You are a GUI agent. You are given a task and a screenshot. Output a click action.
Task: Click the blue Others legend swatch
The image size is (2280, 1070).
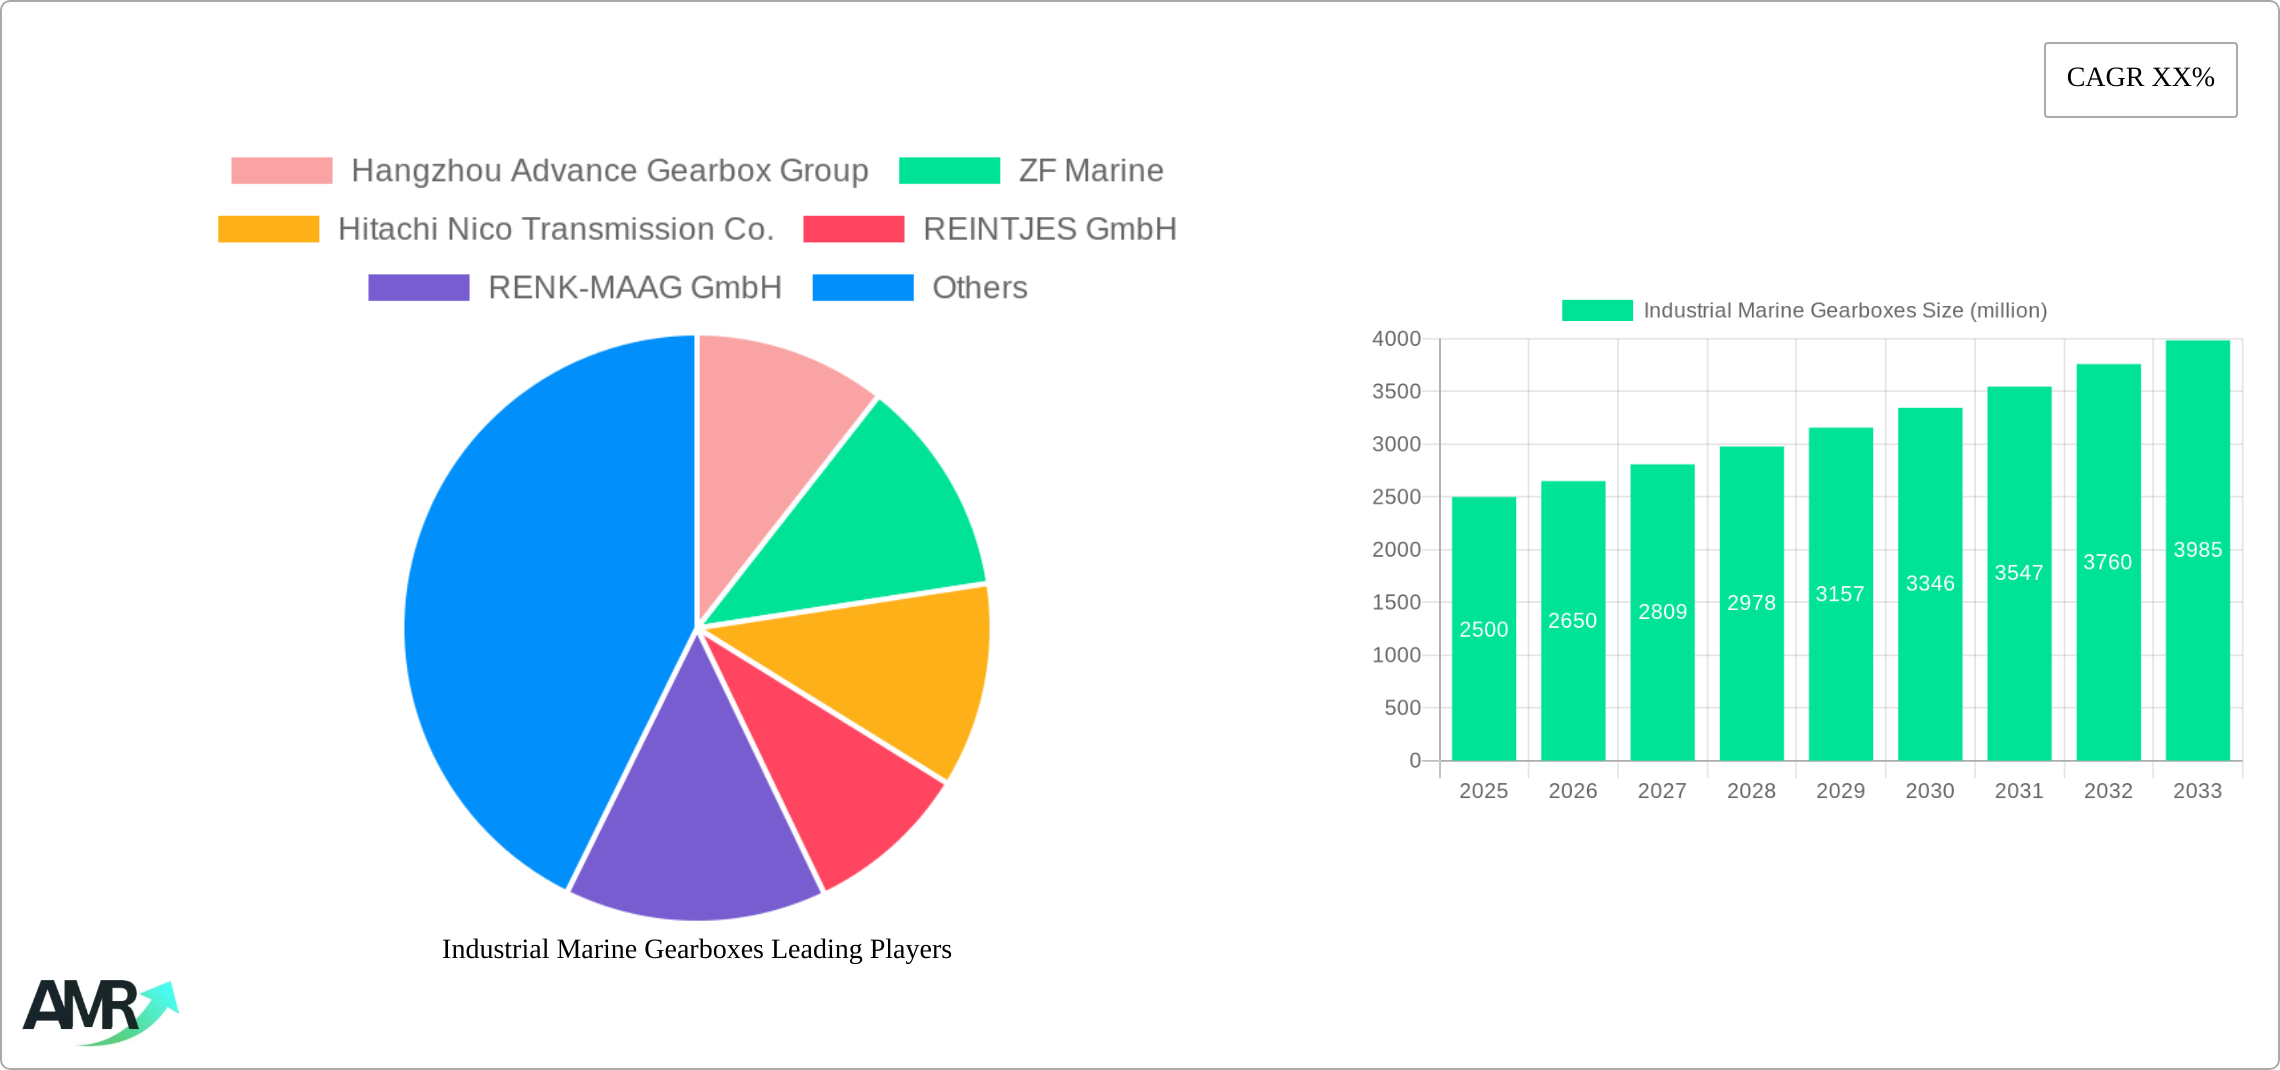(862, 288)
